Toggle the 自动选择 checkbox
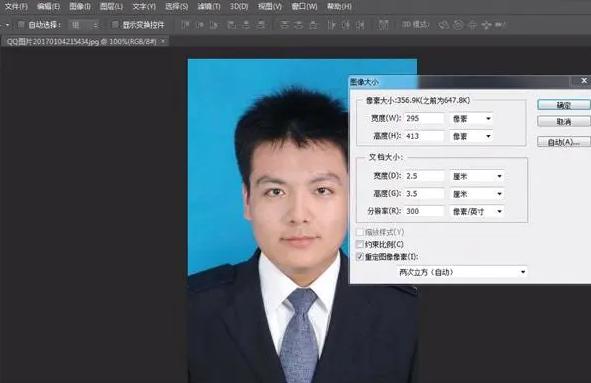591x383 pixels. [x=21, y=25]
